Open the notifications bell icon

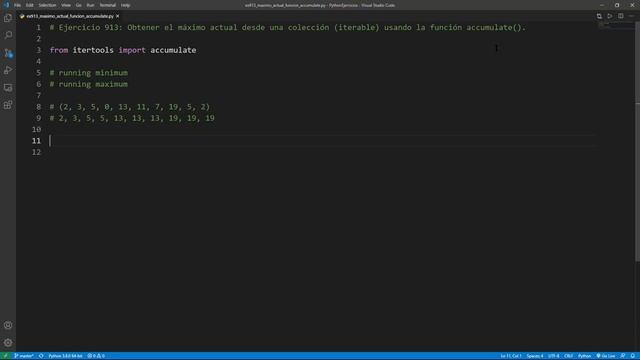633,356
